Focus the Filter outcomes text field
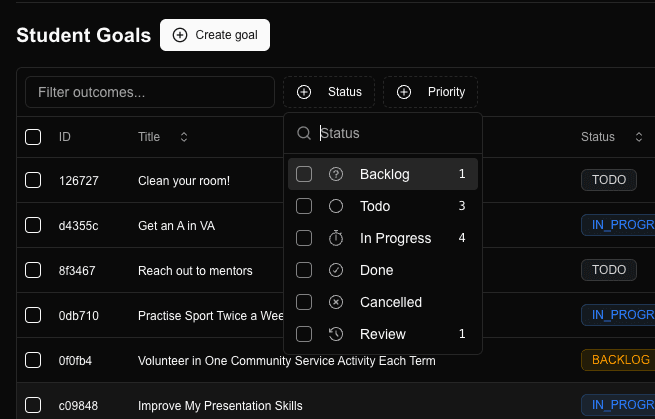The width and height of the screenshot is (655, 419). click(x=150, y=92)
